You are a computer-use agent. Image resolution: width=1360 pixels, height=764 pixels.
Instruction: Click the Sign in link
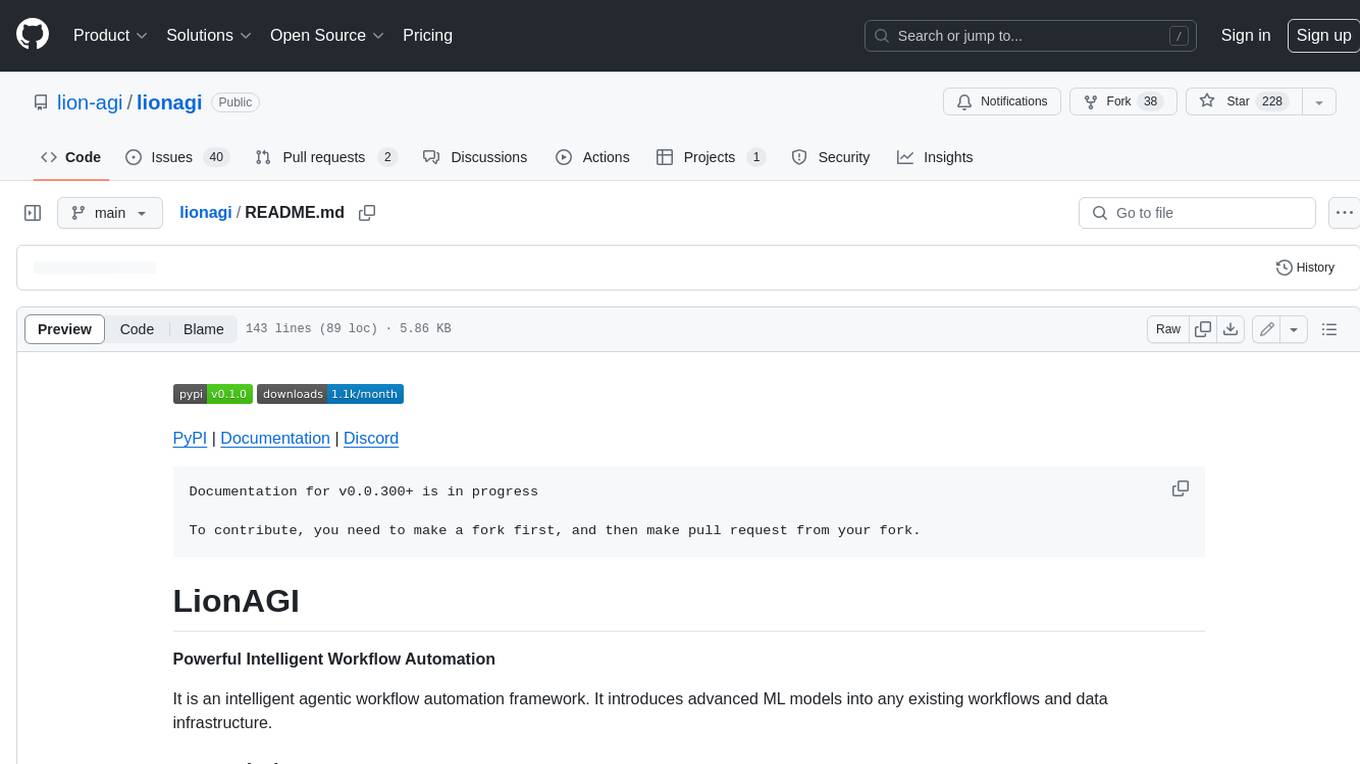click(x=1245, y=35)
